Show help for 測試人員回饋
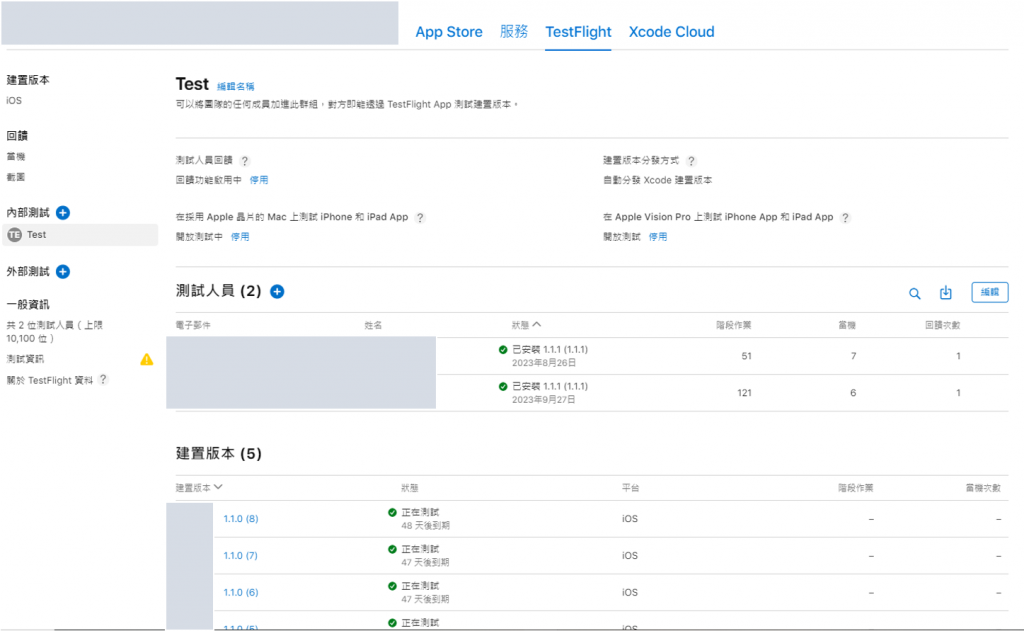Screen dimensions: 1024x631 click(x=244, y=161)
